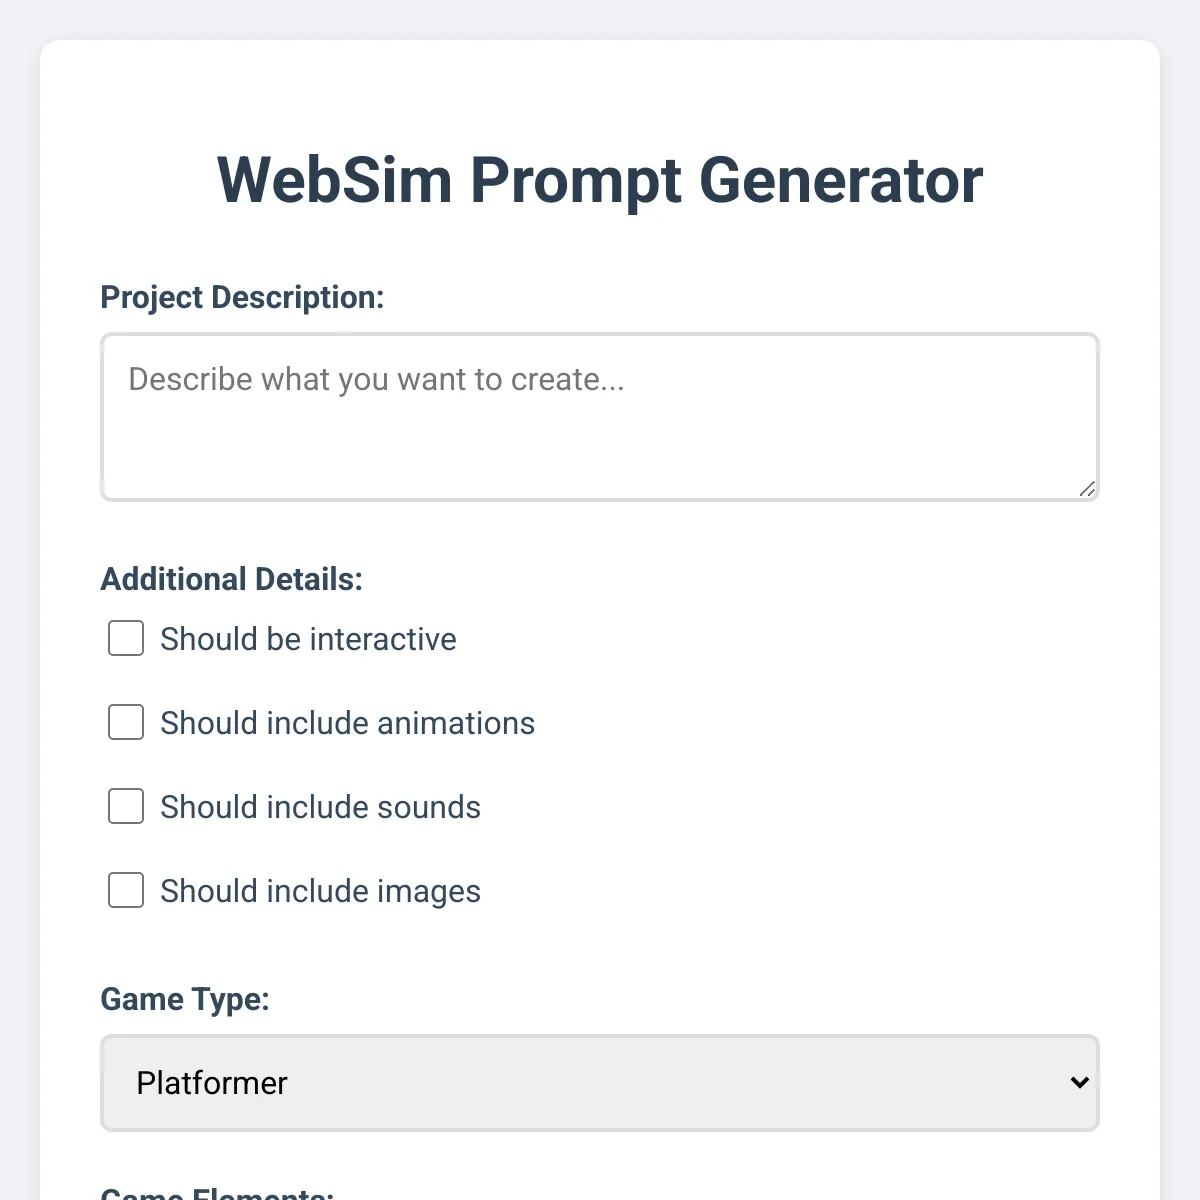Click the chevron arrow on Game Type selector
1200x1200 pixels.
(x=1078, y=1083)
